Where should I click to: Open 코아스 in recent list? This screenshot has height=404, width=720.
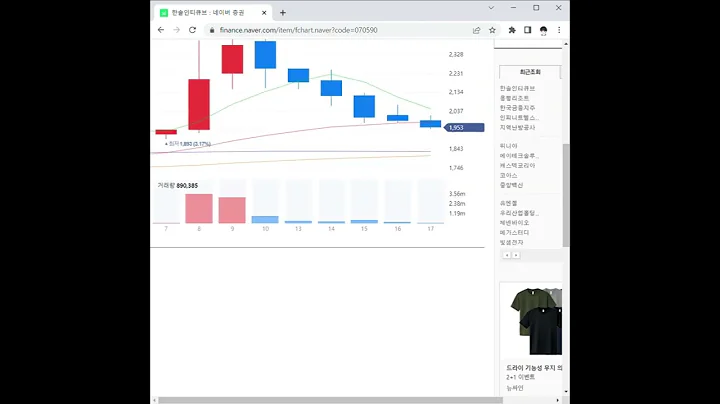(508, 175)
